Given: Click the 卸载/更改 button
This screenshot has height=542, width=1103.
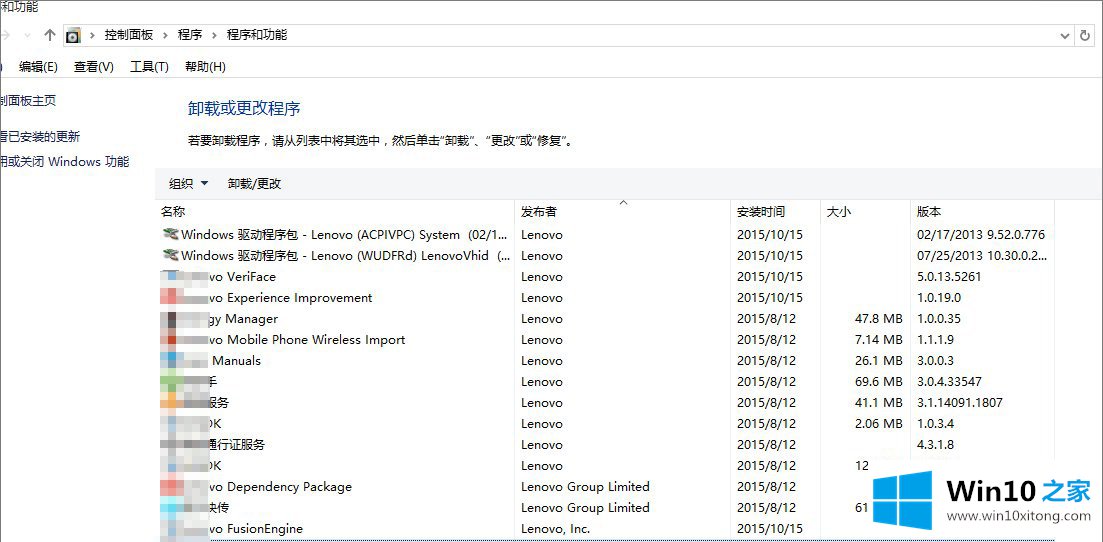Looking at the screenshot, I should point(255,184).
